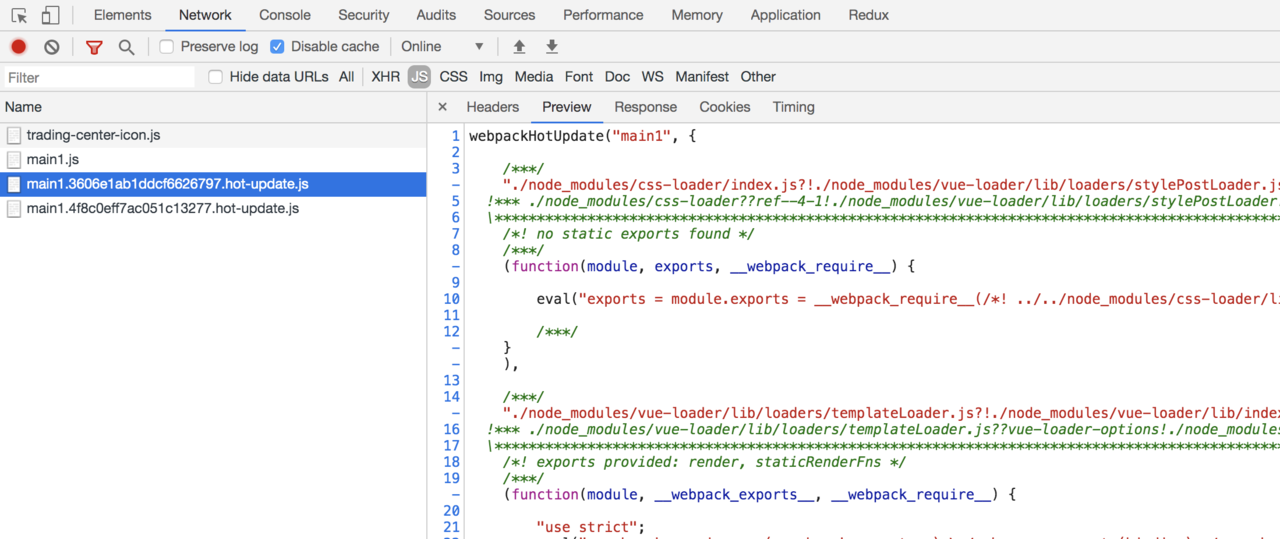
Task: Switch to the Performance panel
Action: pyautogui.click(x=603, y=15)
